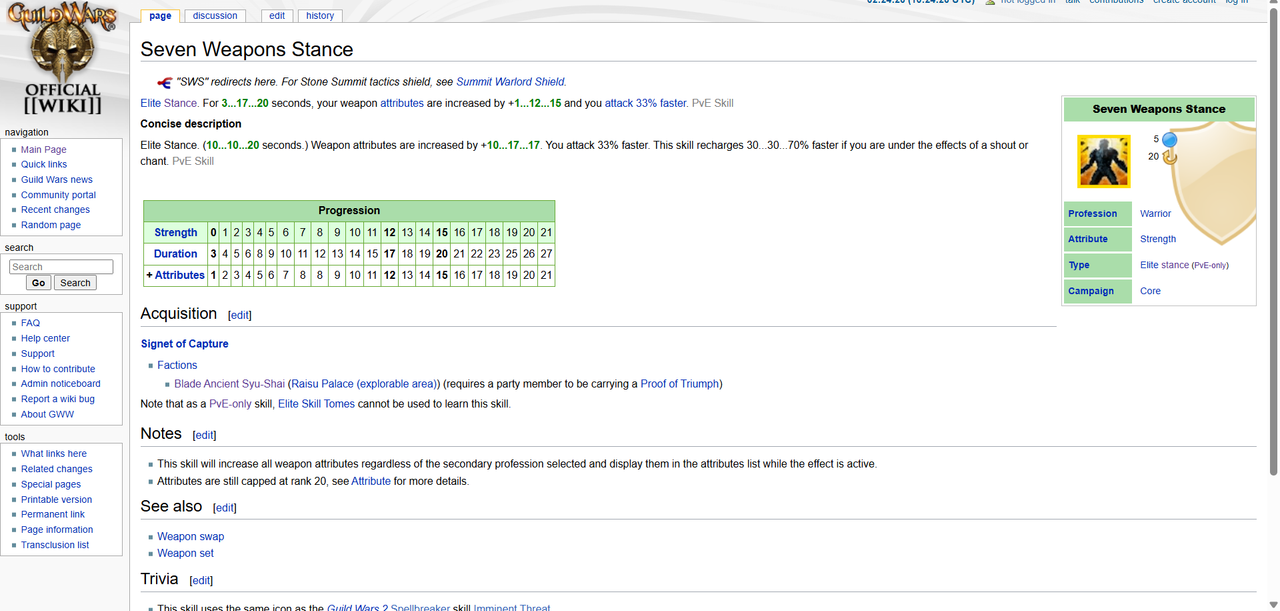Click the Search button

click(x=75, y=283)
